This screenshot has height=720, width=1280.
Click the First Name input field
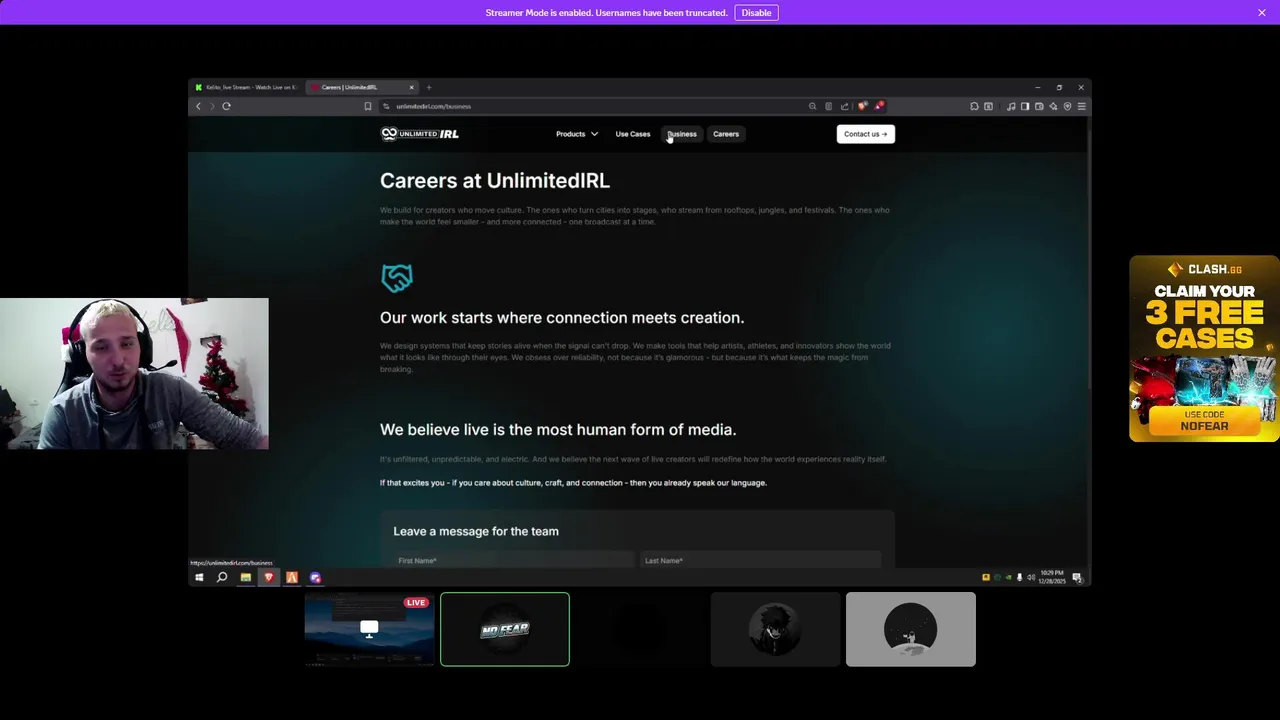[x=514, y=560]
